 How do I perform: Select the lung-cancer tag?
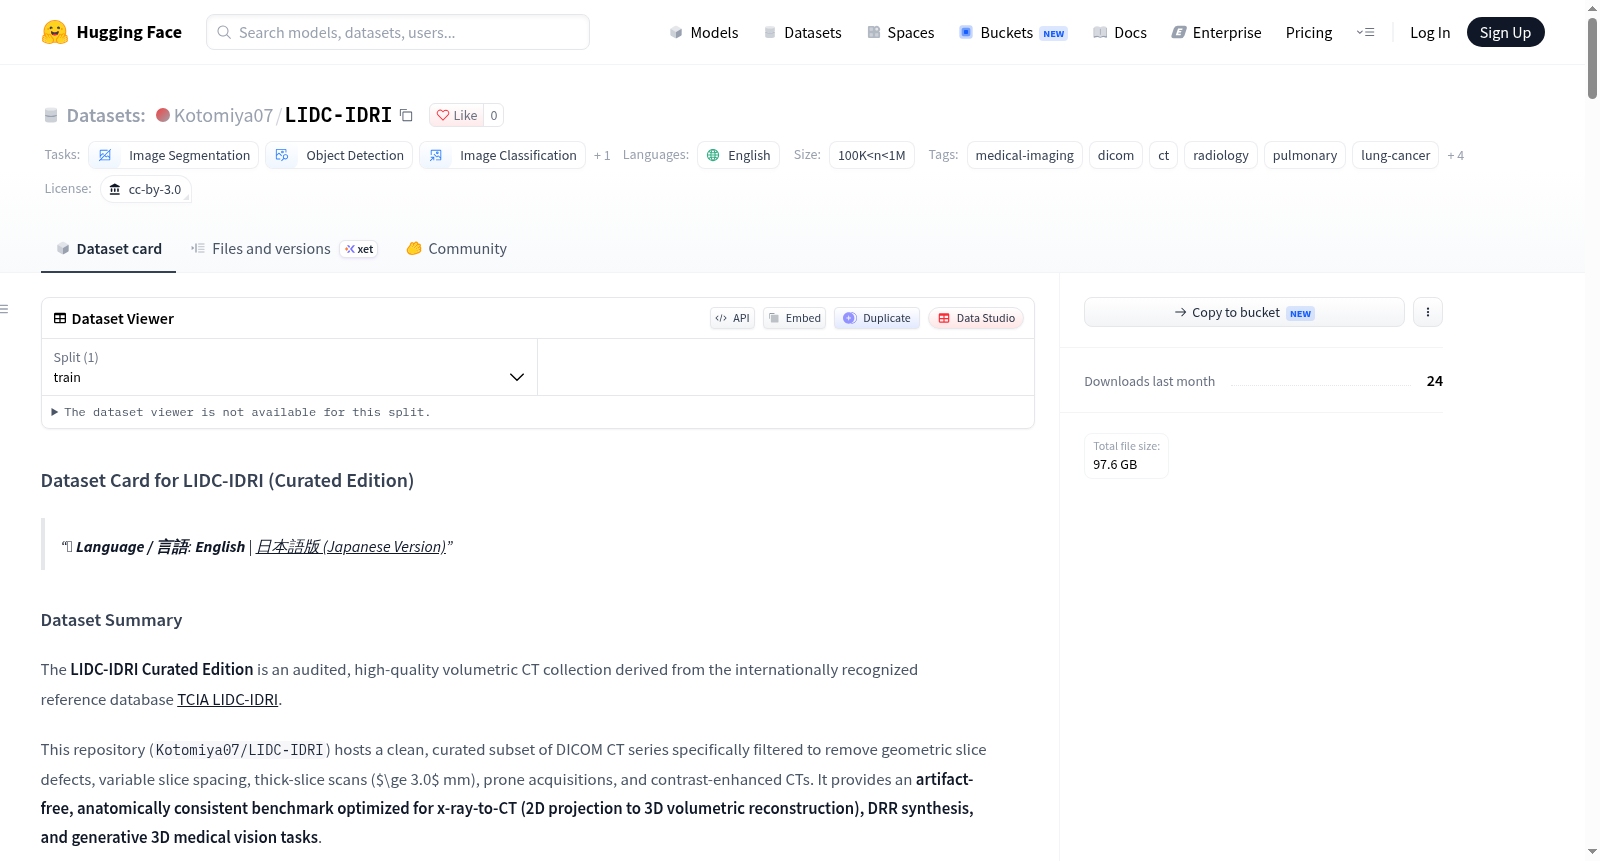1395,155
